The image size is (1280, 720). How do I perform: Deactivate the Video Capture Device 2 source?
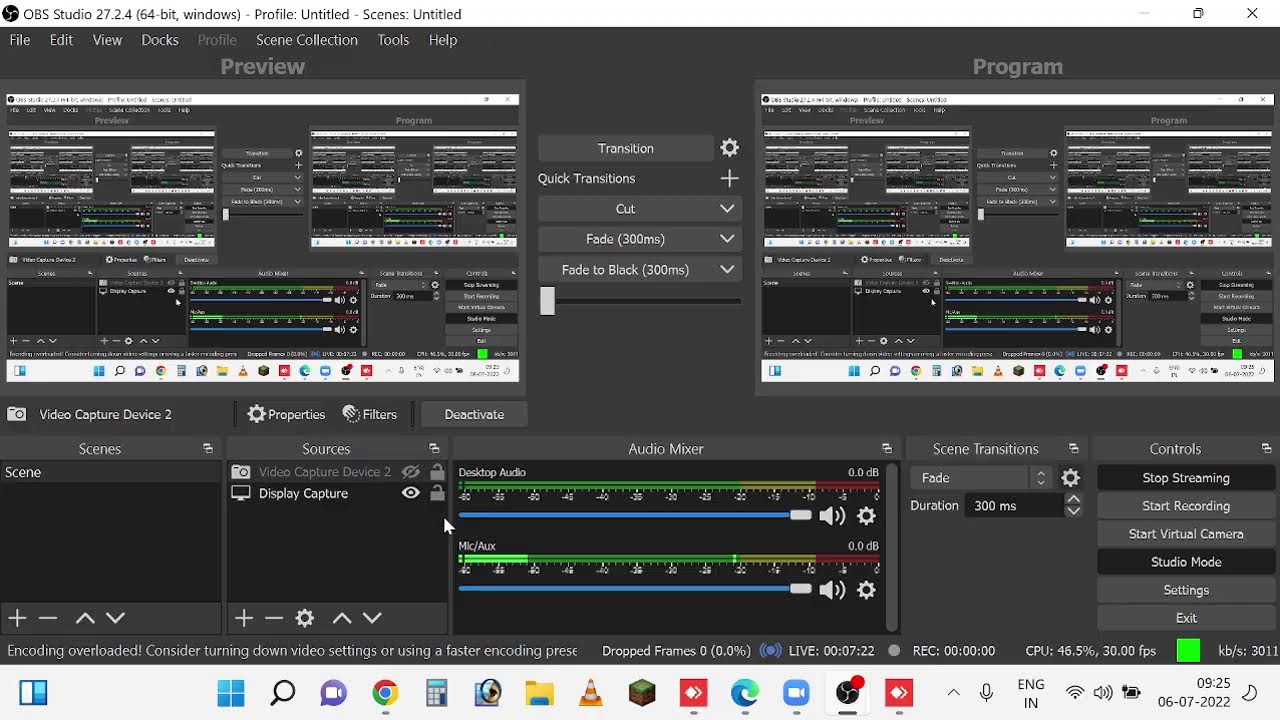pyautogui.click(x=474, y=414)
